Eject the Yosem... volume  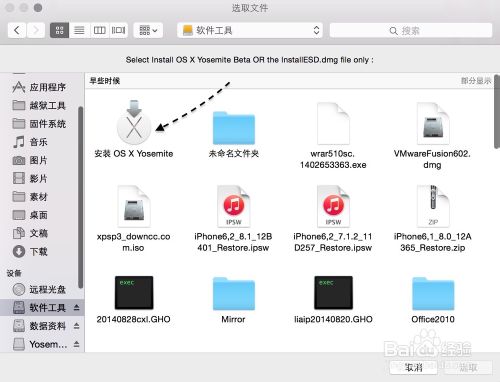(77, 344)
